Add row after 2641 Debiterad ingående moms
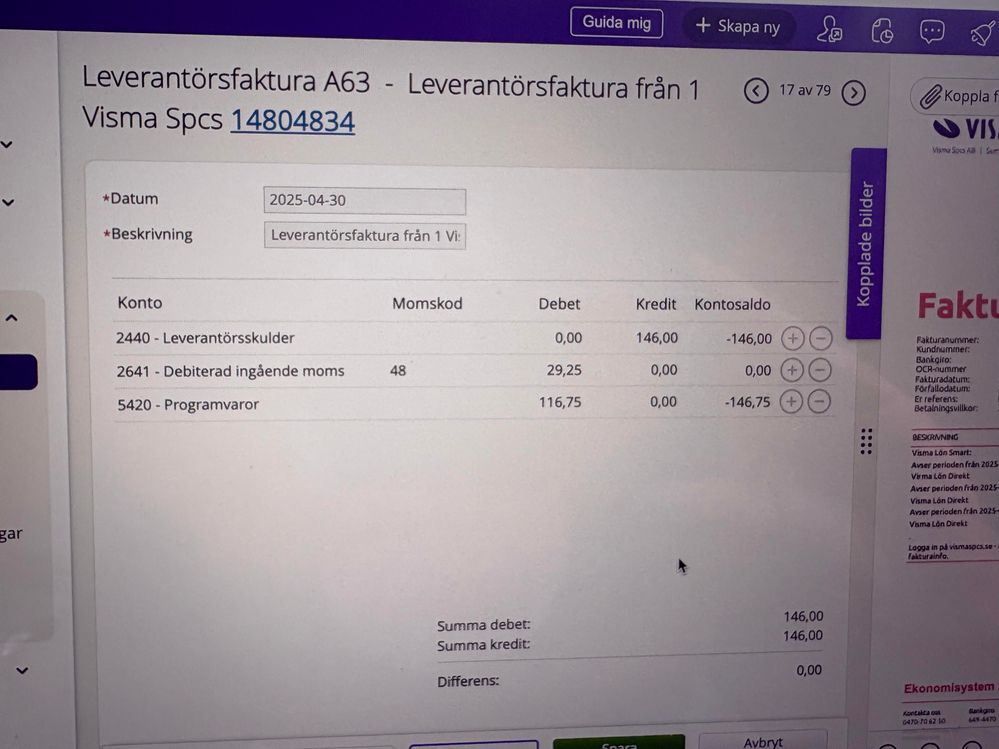Viewport: 999px width, 749px height. point(791,370)
